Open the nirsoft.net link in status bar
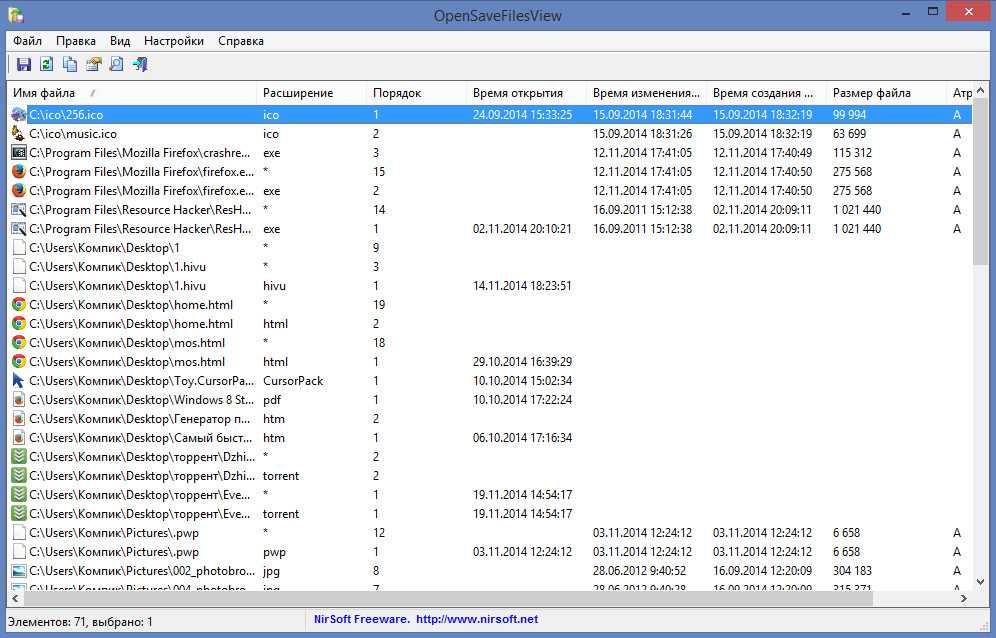 point(475,620)
